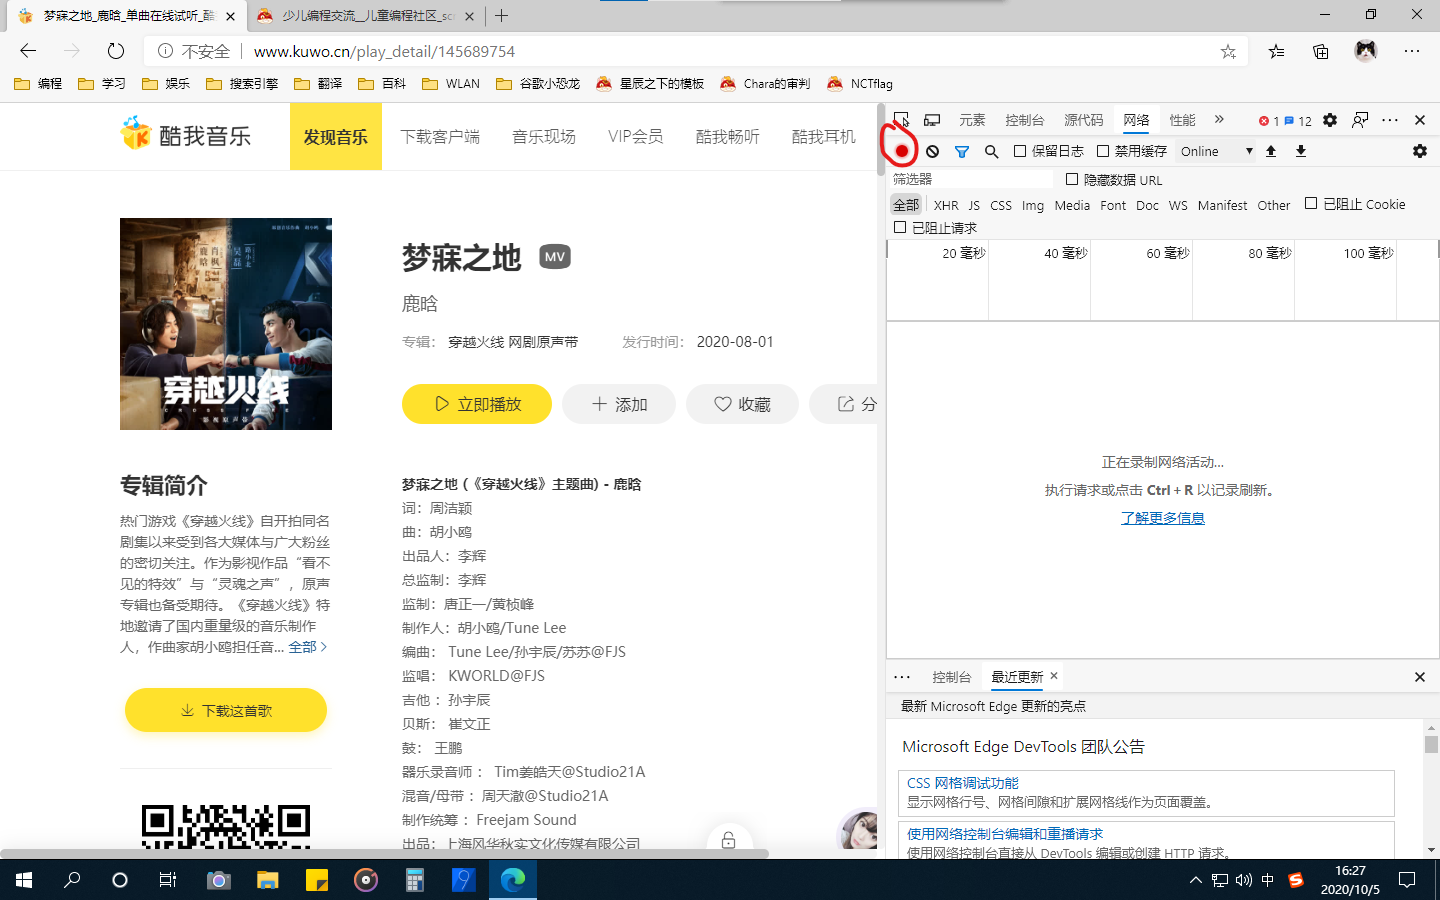1440x900 pixels.
Task: Click the profile avatar in the browser toolbar
Action: pyautogui.click(x=1366, y=51)
